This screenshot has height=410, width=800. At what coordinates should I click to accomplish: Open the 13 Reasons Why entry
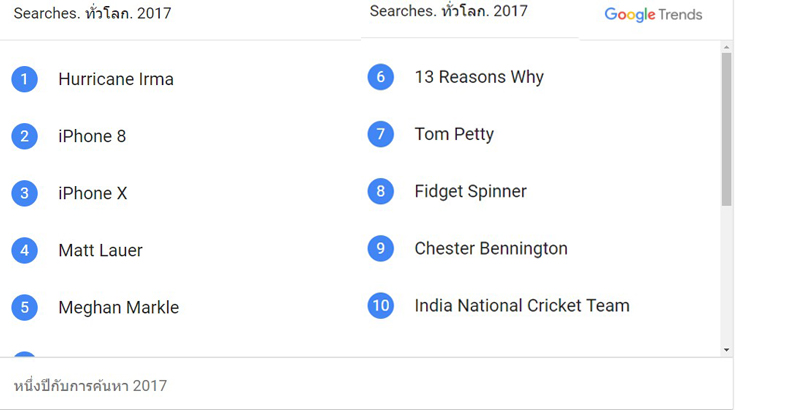(479, 77)
